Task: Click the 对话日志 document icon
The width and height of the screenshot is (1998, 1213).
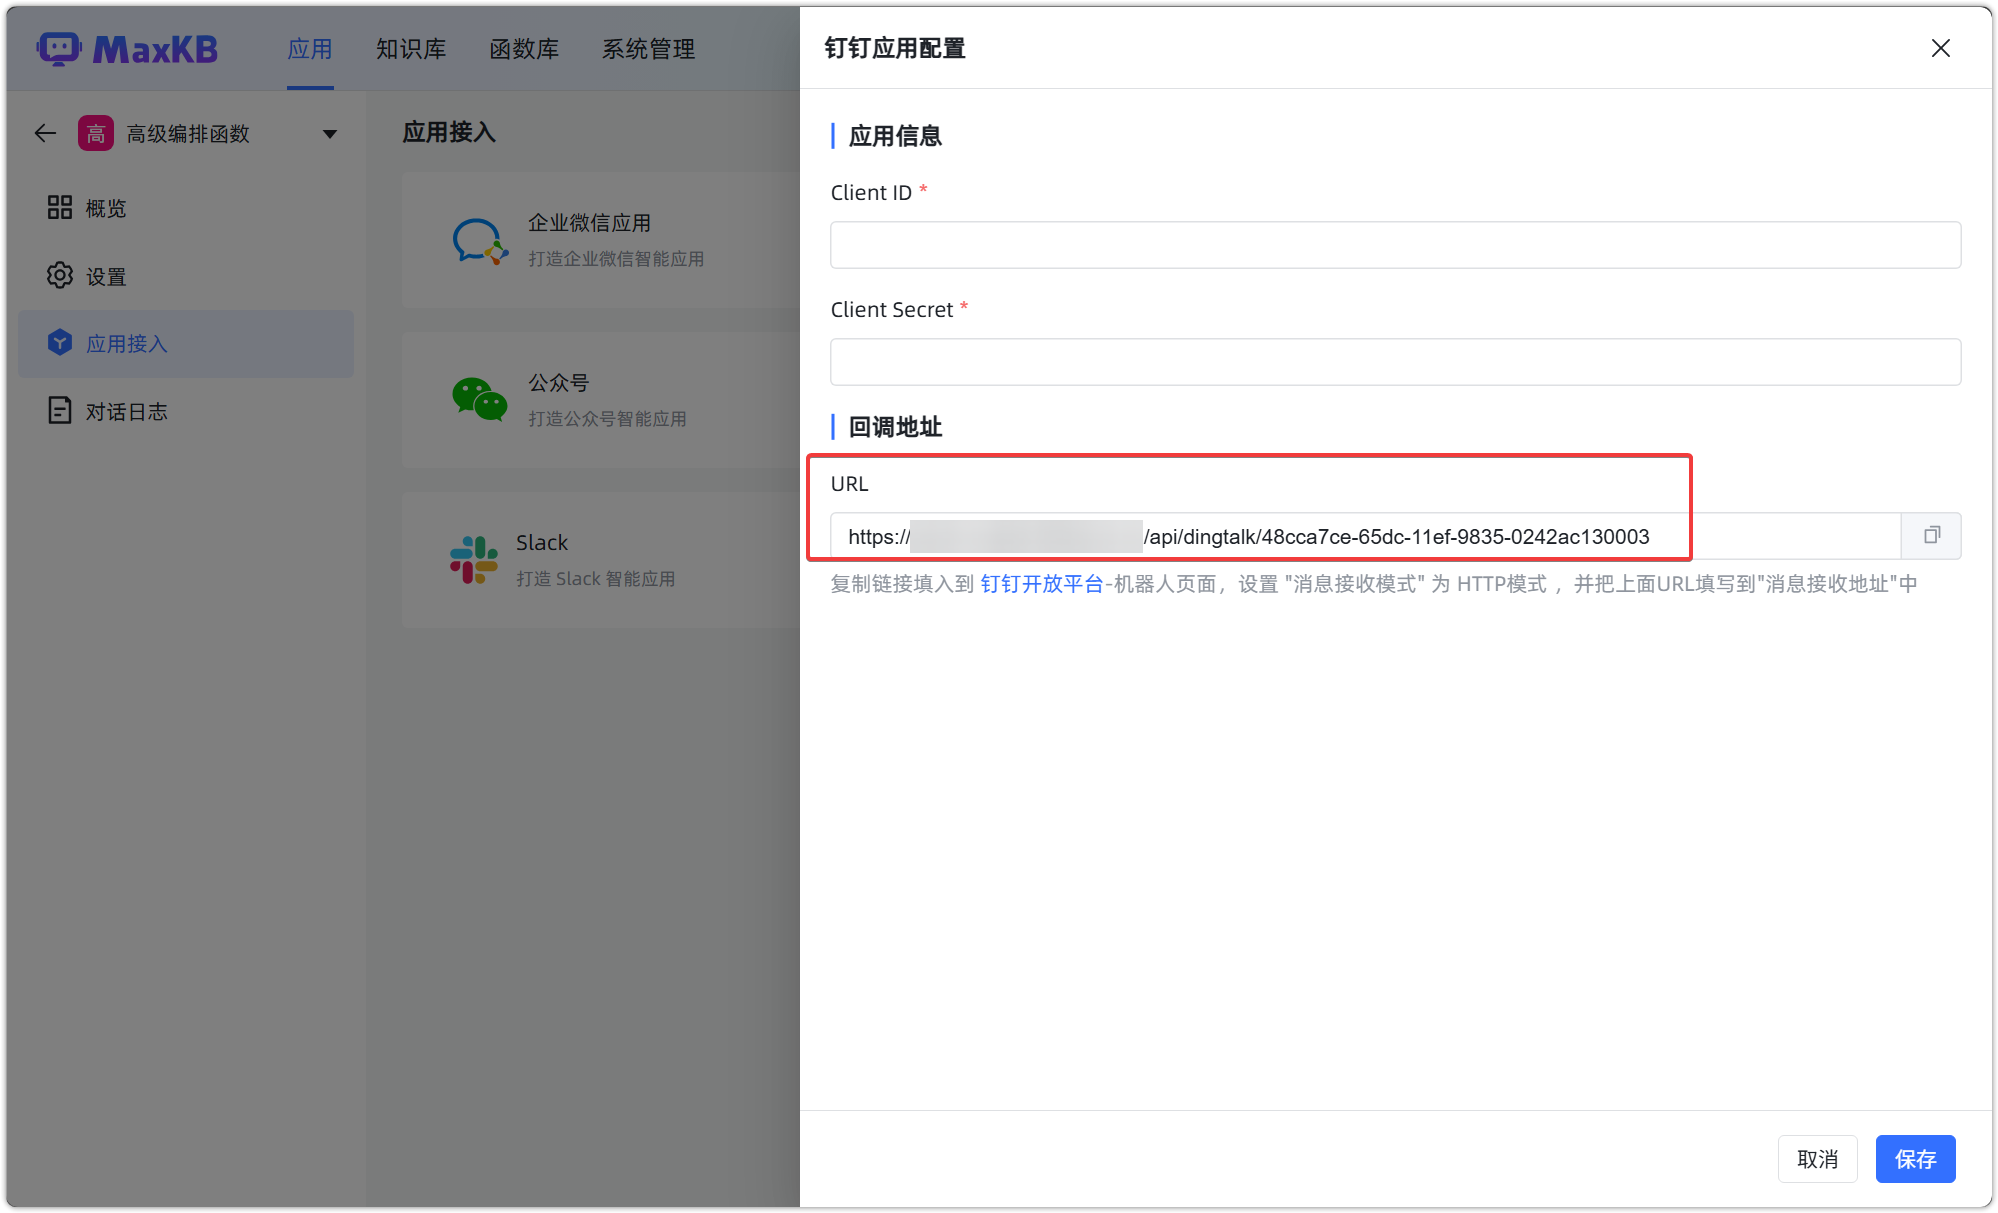Action: [60, 411]
